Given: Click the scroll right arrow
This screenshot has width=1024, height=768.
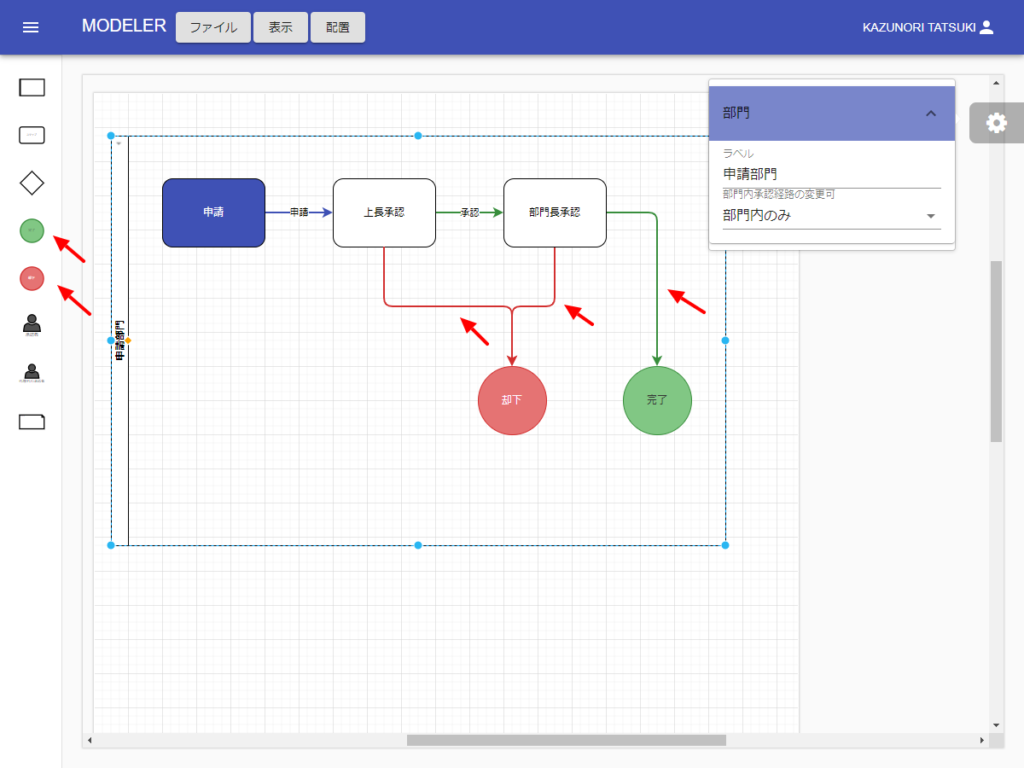Looking at the screenshot, I should coord(982,740).
